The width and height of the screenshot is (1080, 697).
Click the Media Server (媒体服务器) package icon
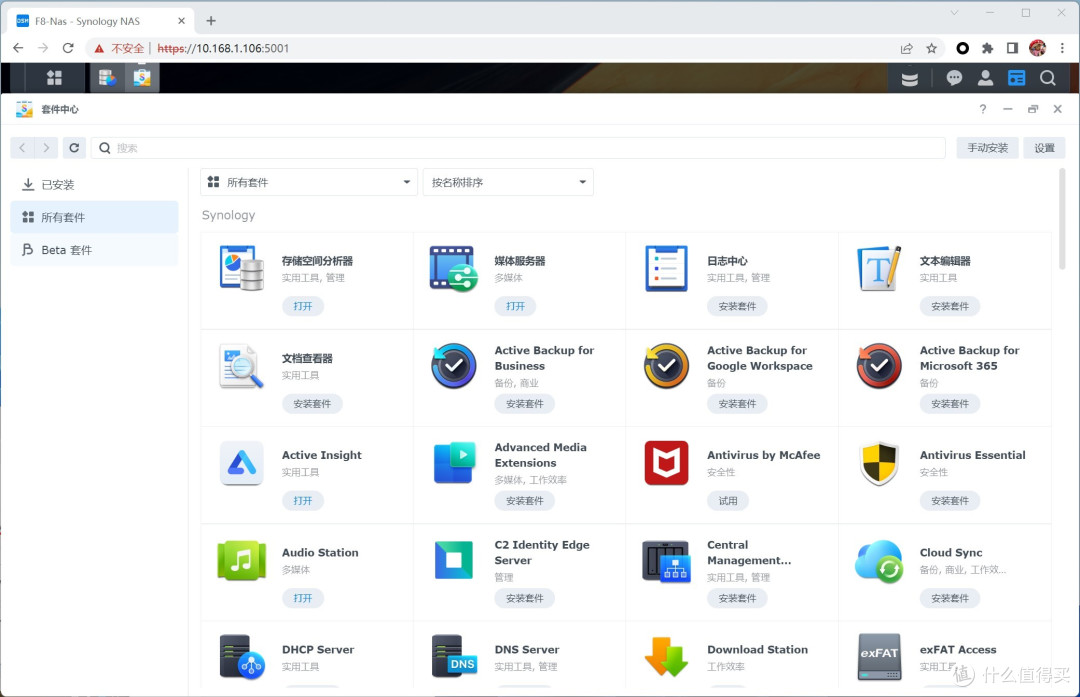(x=453, y=269)
